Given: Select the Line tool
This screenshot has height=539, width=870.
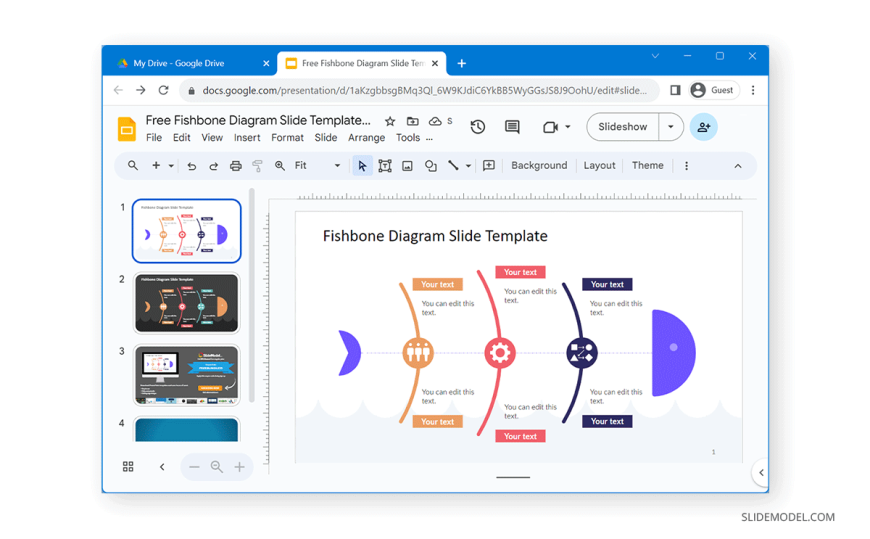Looking at the screenshot, I should tap(453, 165).
